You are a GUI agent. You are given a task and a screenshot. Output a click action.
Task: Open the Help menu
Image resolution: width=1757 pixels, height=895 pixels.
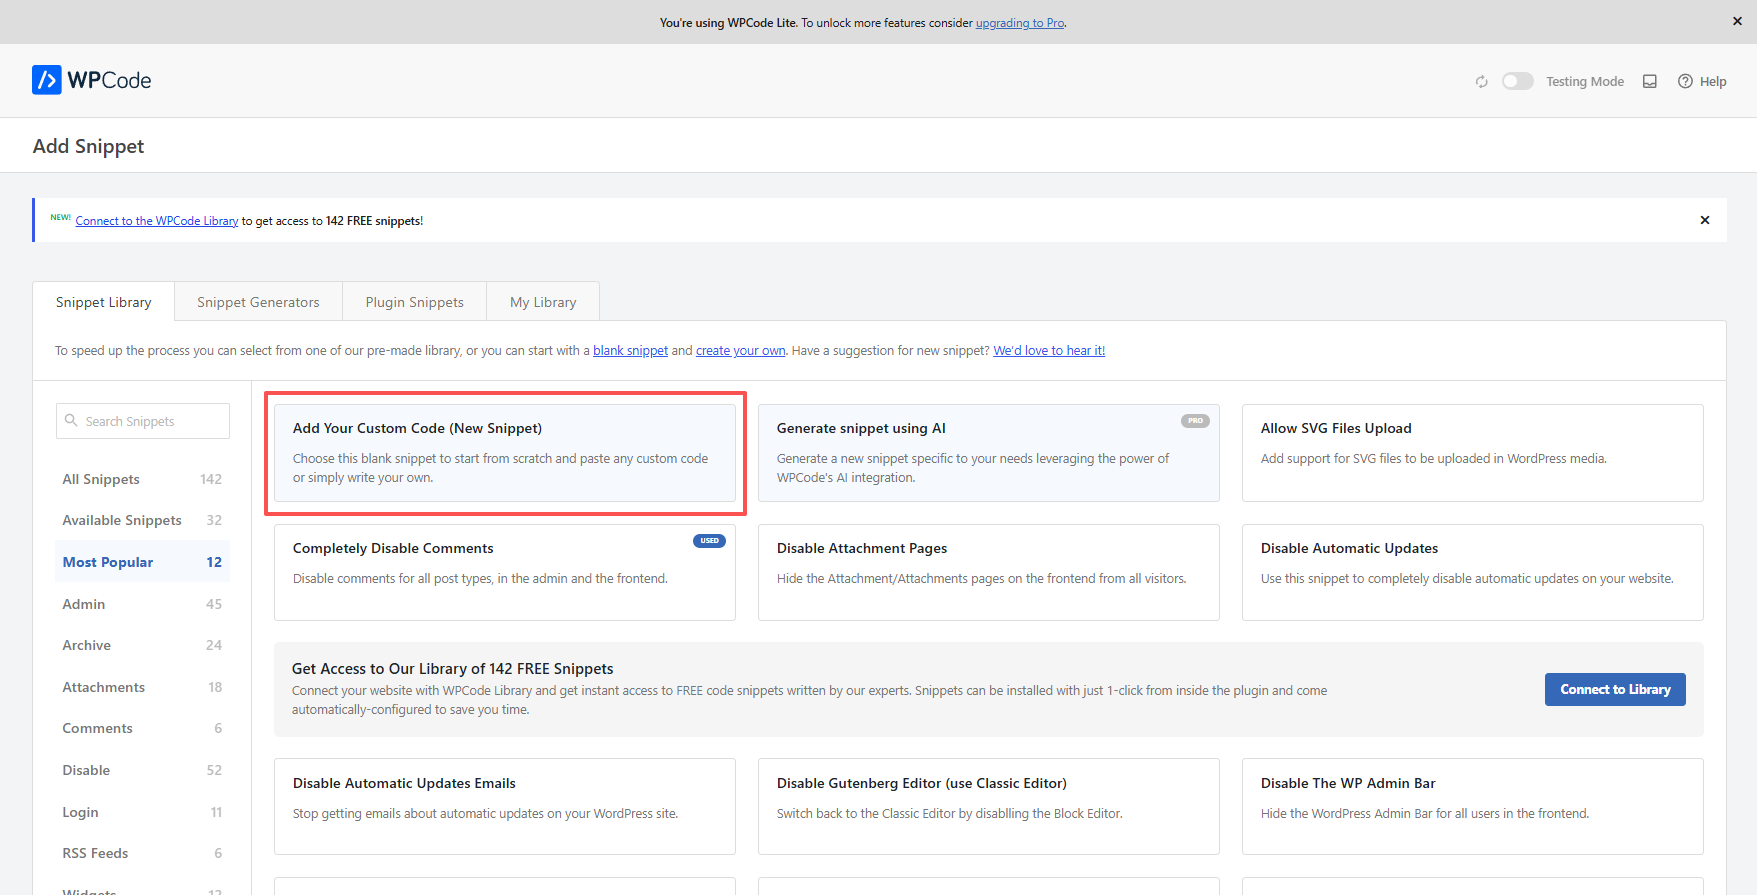click(x=1702, y=82)
